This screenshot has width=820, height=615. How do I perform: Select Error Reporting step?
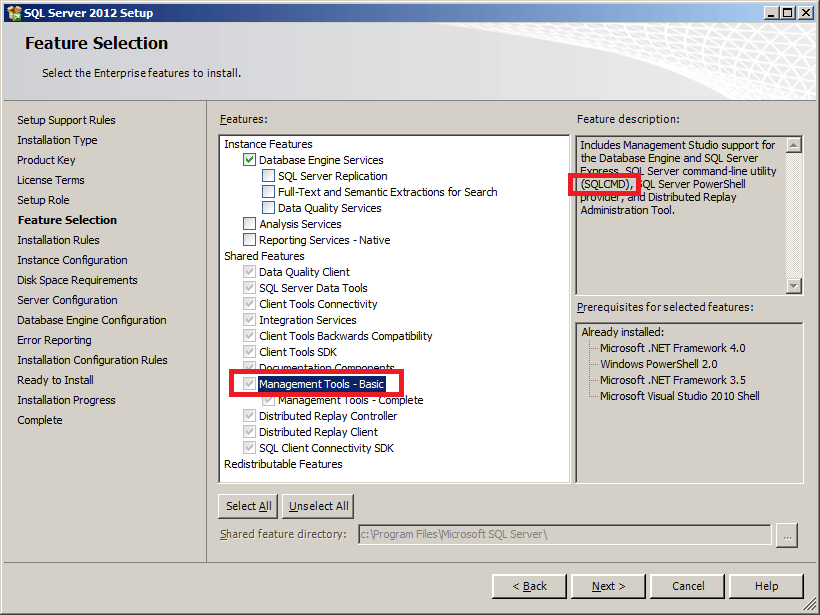pyautogui.click(x=54, y=340)
